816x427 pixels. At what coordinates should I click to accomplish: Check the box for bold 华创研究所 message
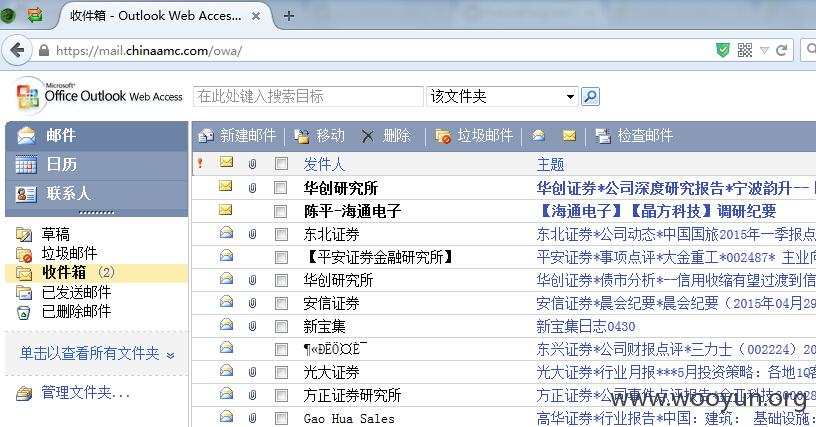pos(280,187)
